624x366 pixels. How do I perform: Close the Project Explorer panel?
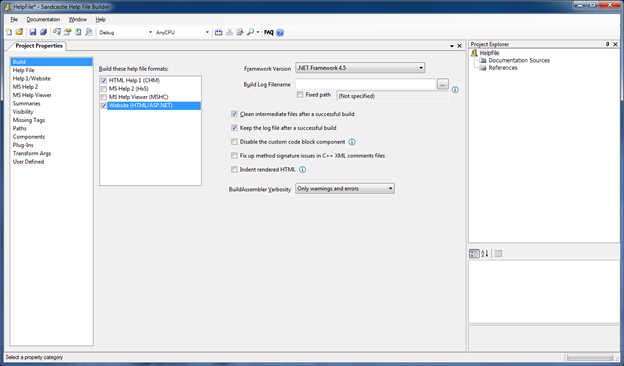tap(615, 44)
